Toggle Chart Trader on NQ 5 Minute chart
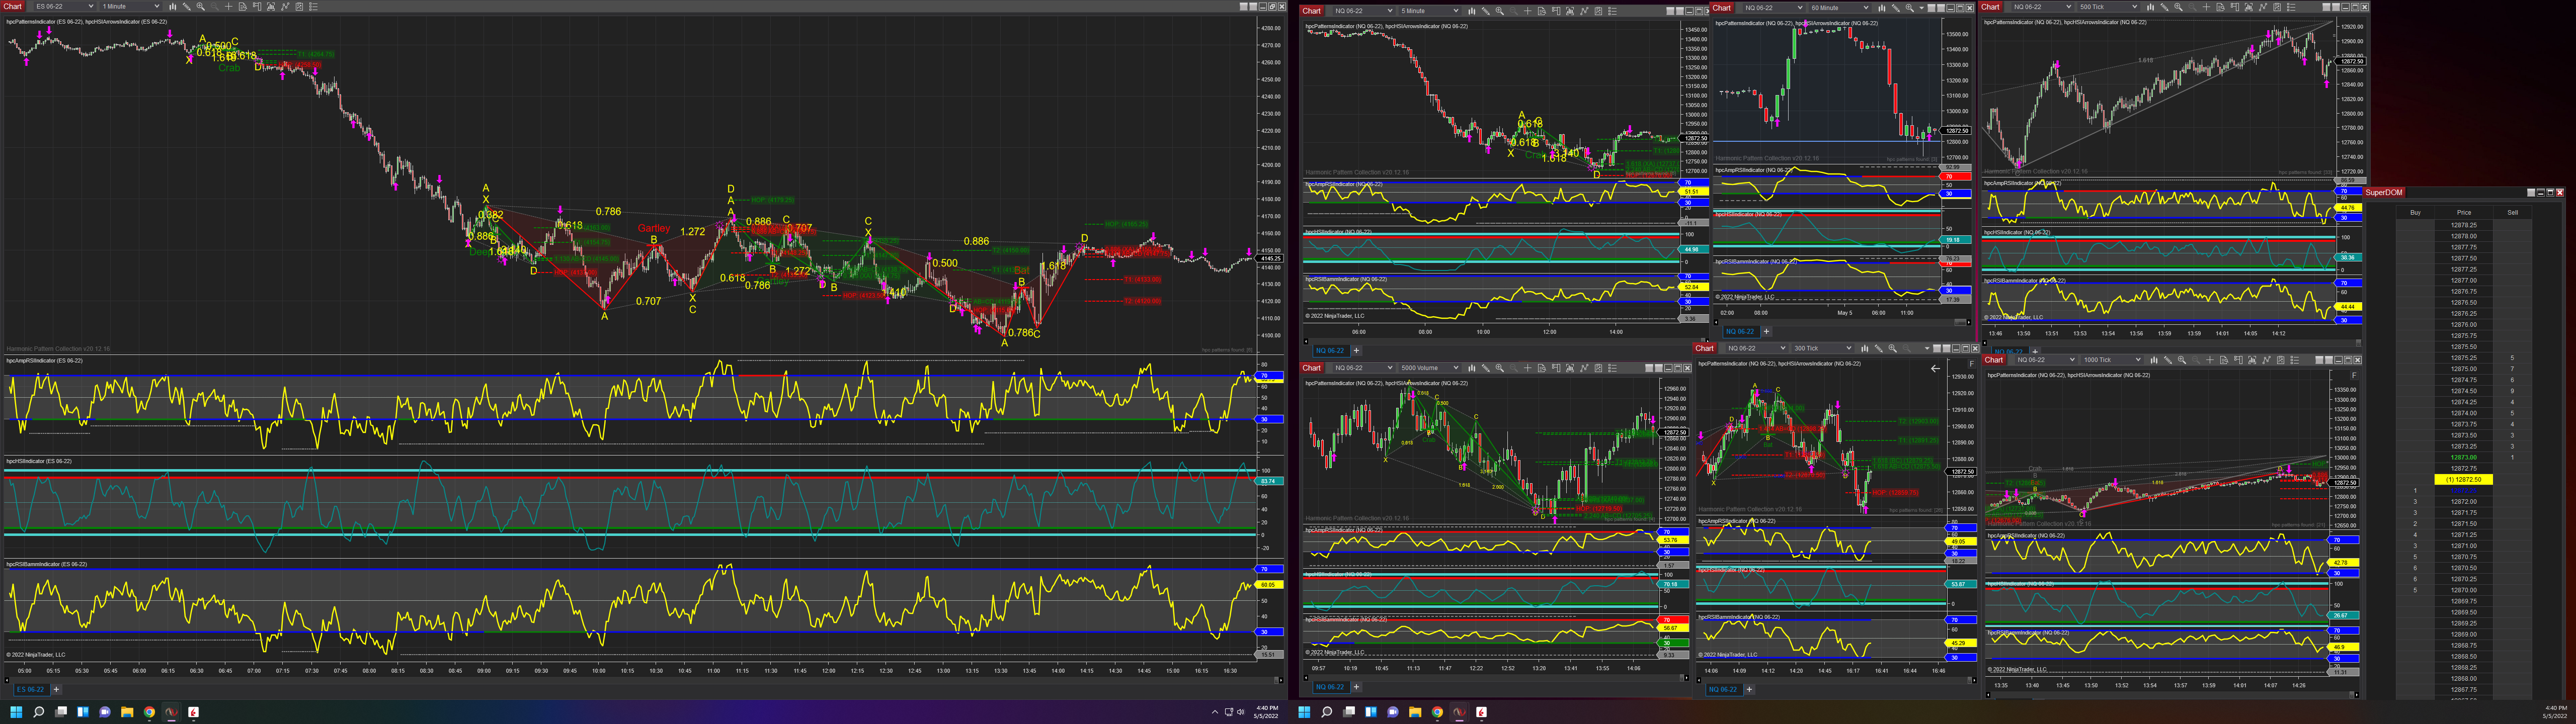 [1556, 11]
